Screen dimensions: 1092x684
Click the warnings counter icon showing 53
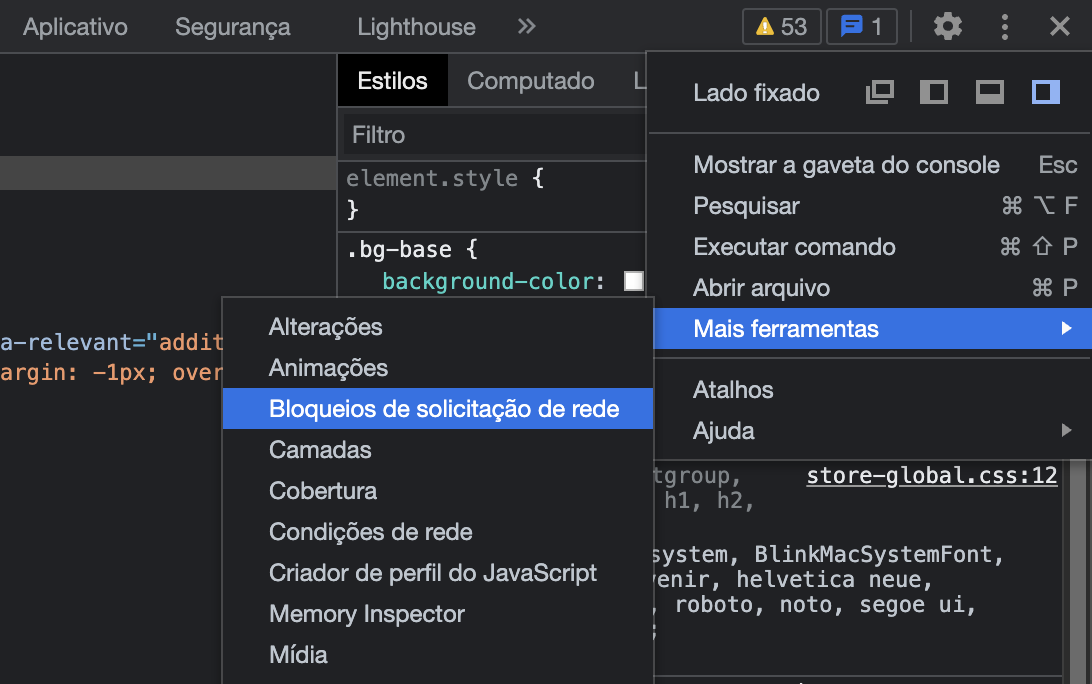pos(781,27)
